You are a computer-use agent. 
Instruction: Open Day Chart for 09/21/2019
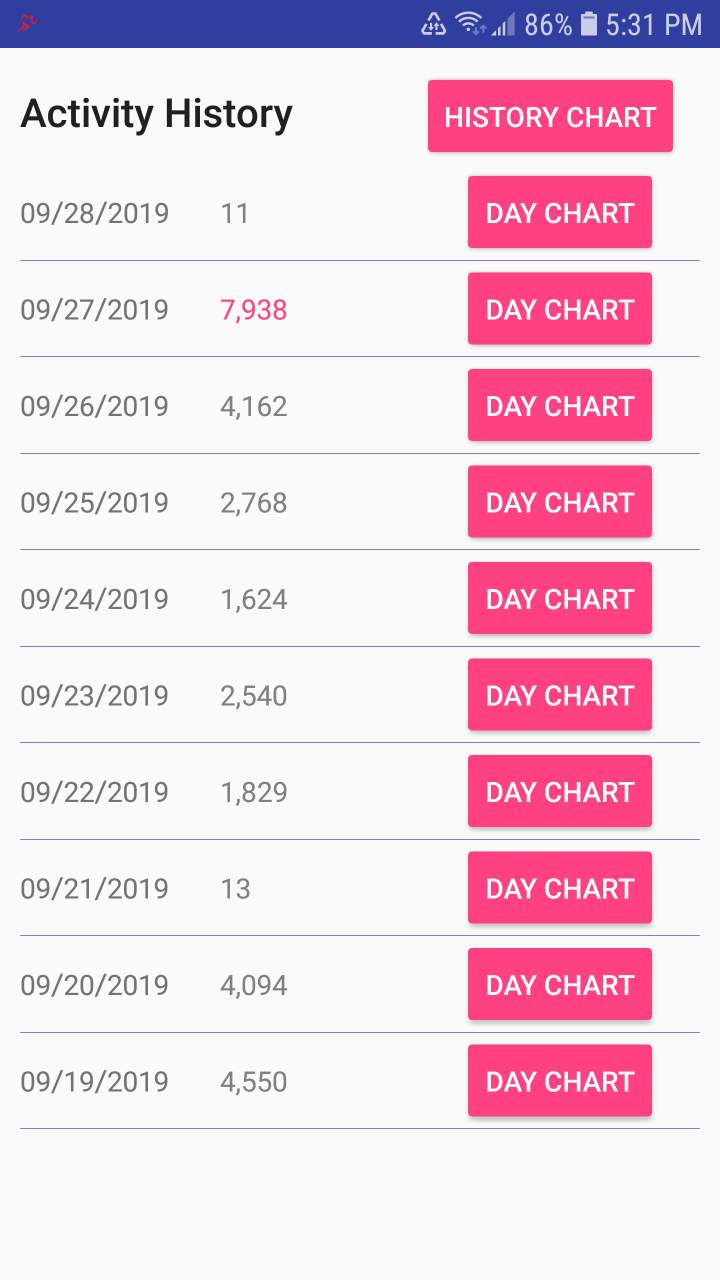click(559, 888)
